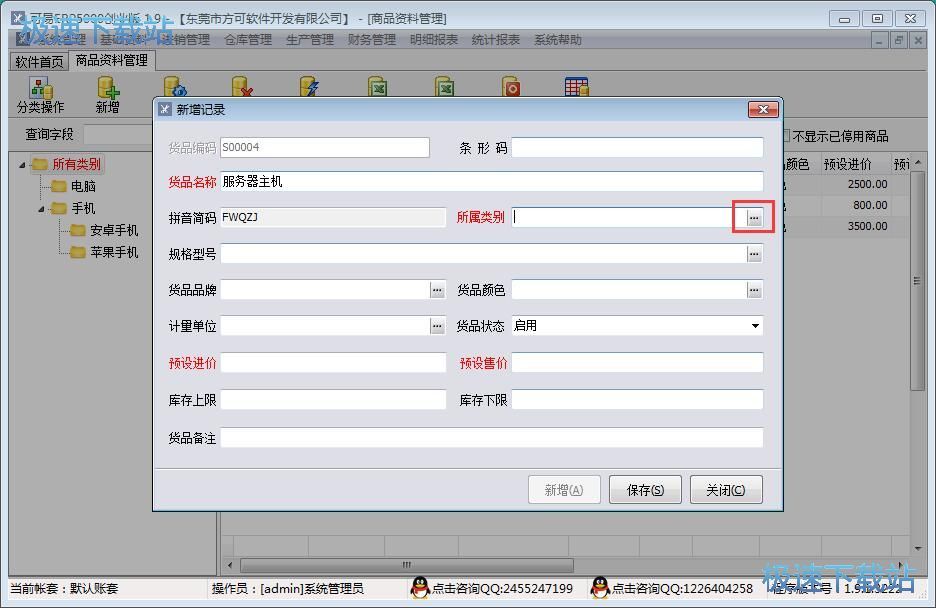Click 点击咨询QQ:1226404258 link
The image size is (936, 608).
pos(682,588)
